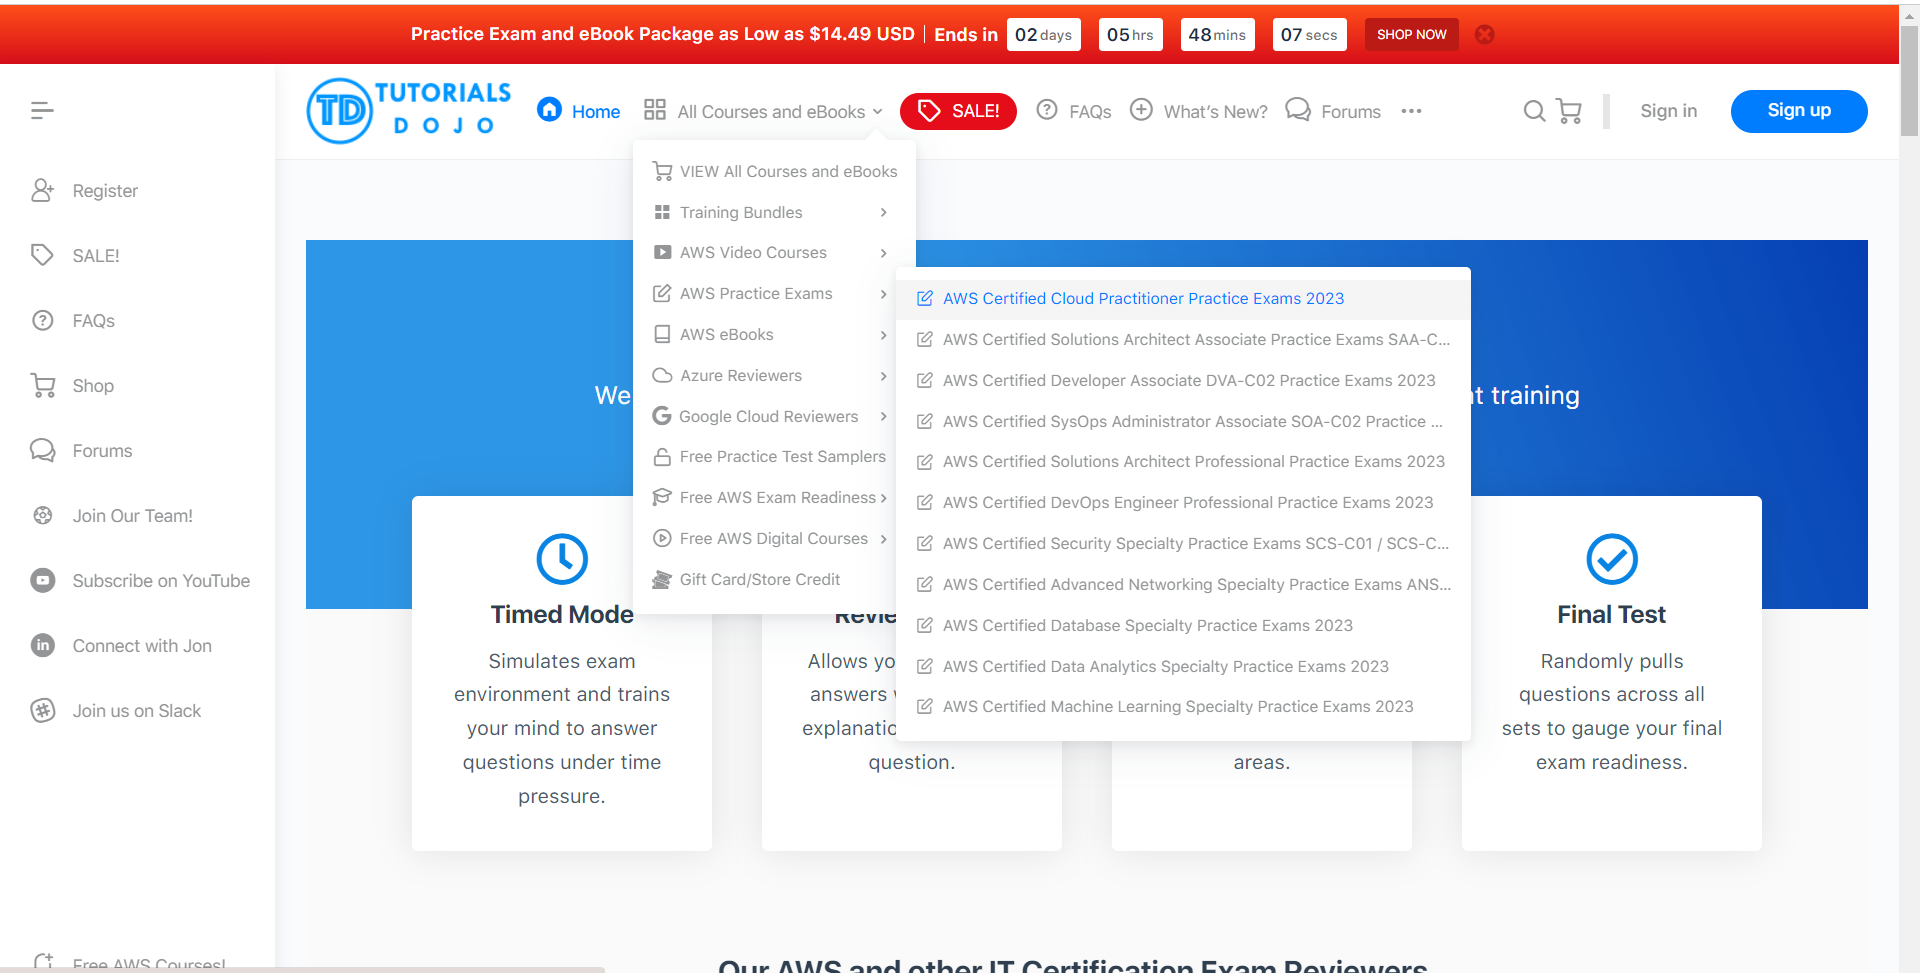
Task: Choose Gift Card/Store Credit menu item
Action: pyautogui.click(x=759, y=580)
